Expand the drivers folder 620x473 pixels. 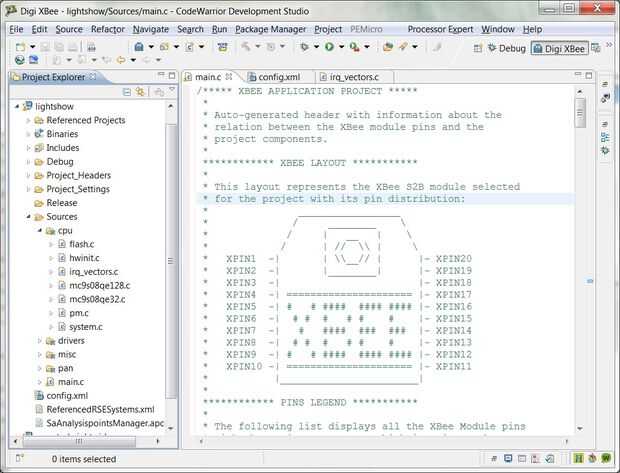40,340
